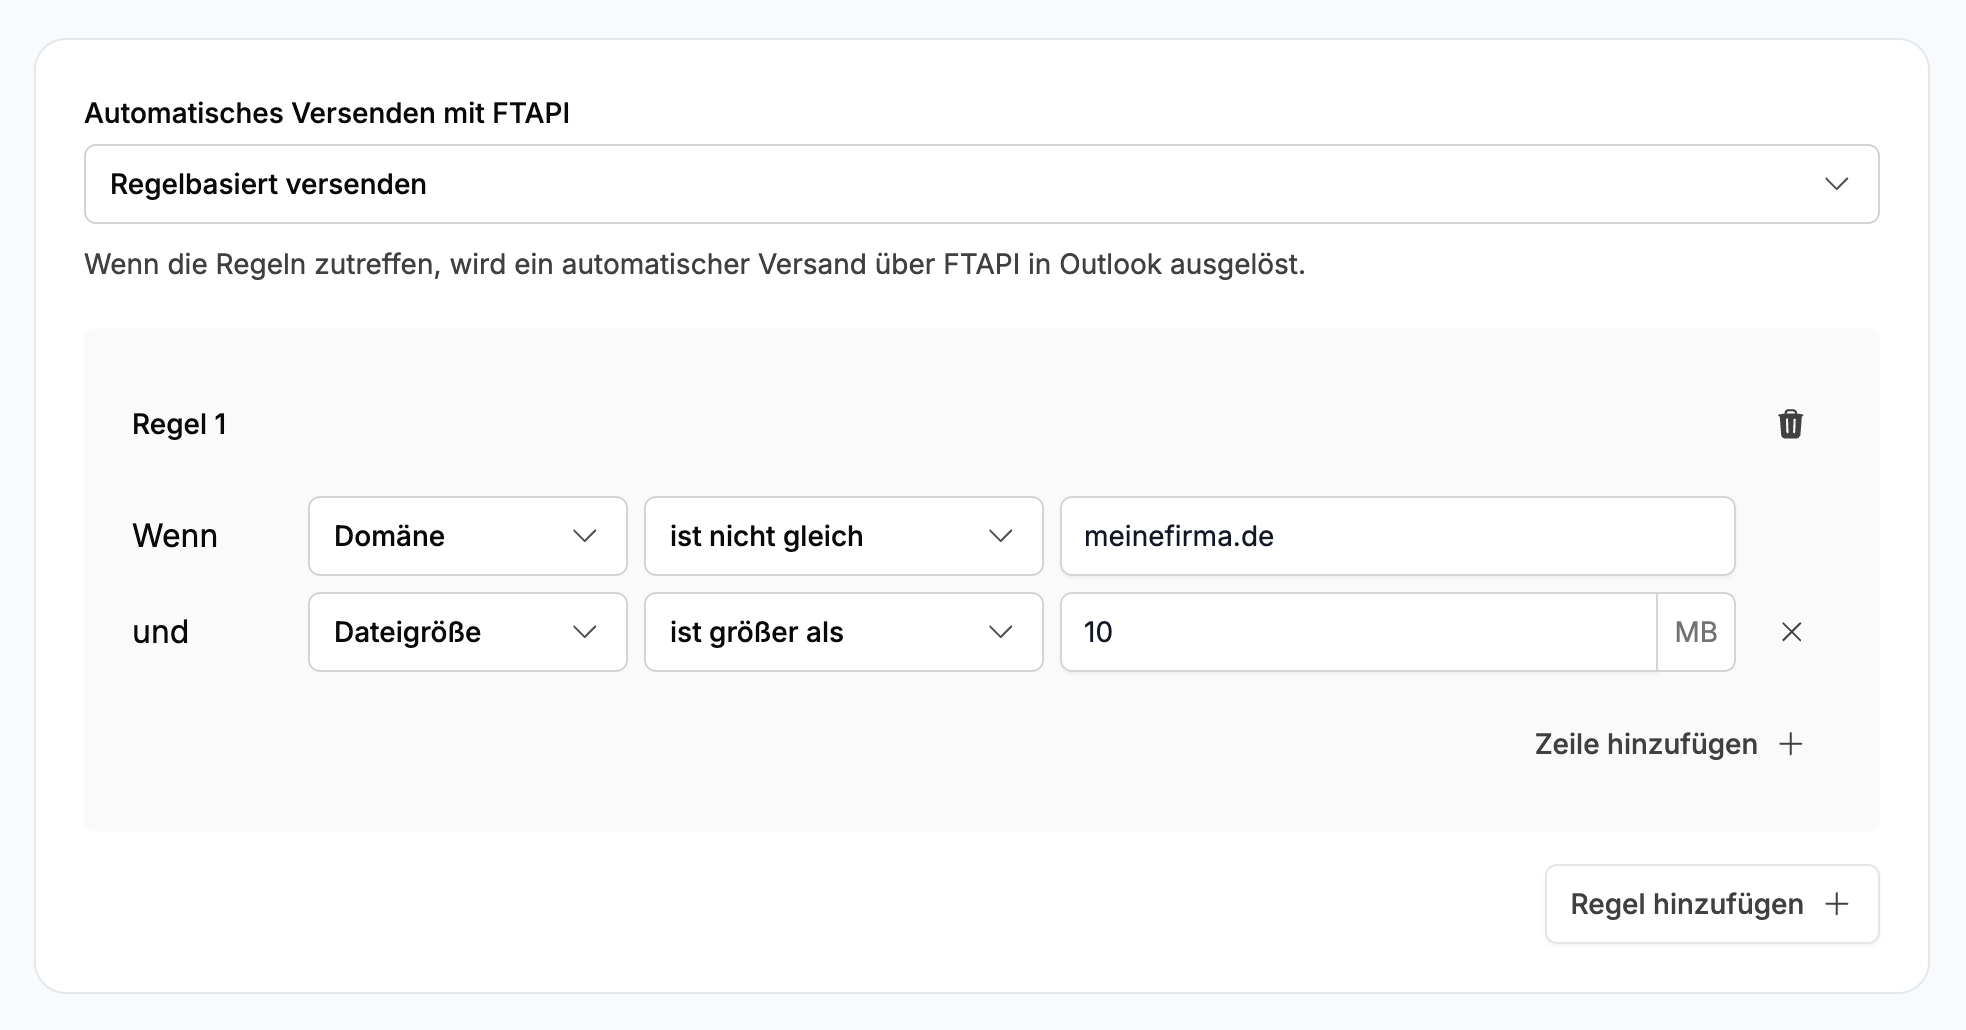Click the chevron in the ist nicht gleich field
This screenshot has width=1966, height=1030.
pos(1000,536)
